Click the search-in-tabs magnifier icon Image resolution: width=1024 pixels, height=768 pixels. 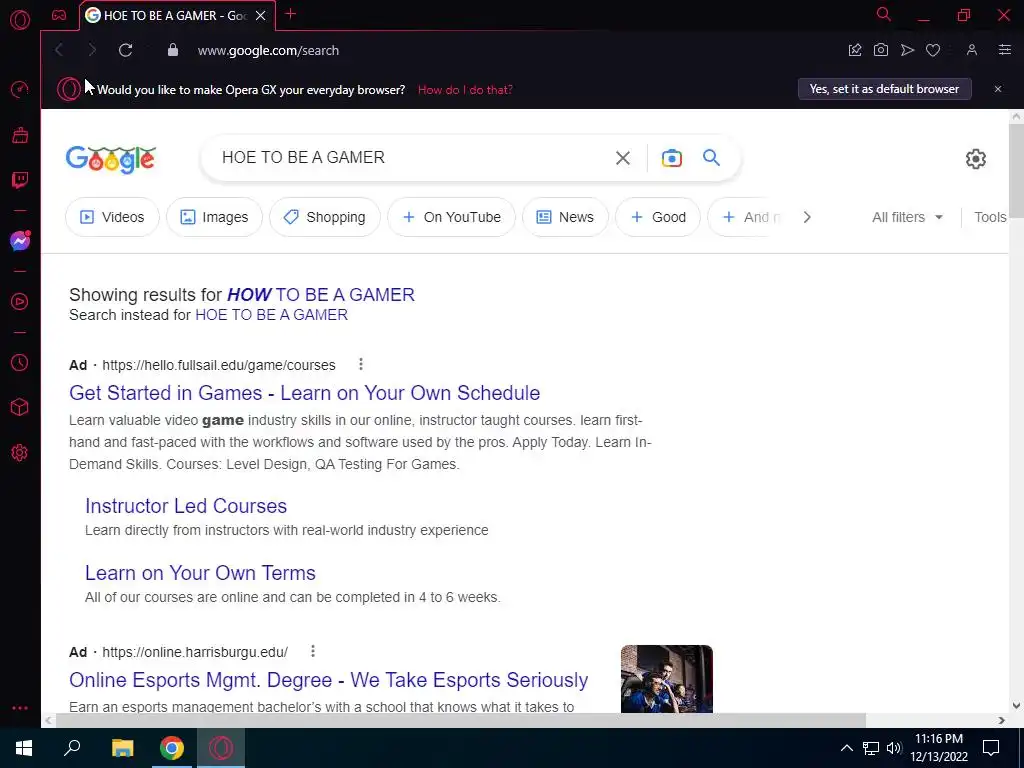884,14
